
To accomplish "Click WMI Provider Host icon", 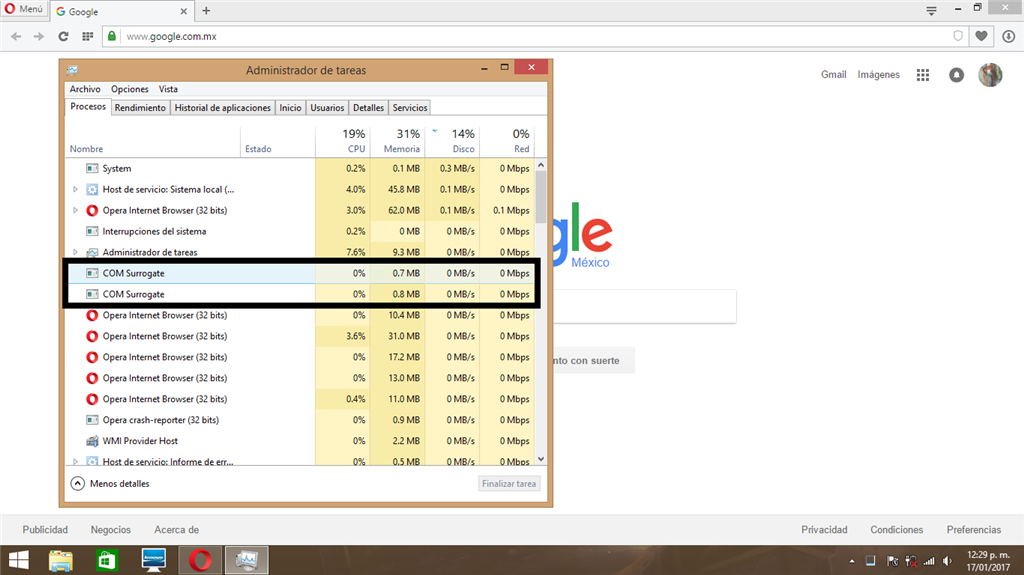I will [x=92, y=441].
